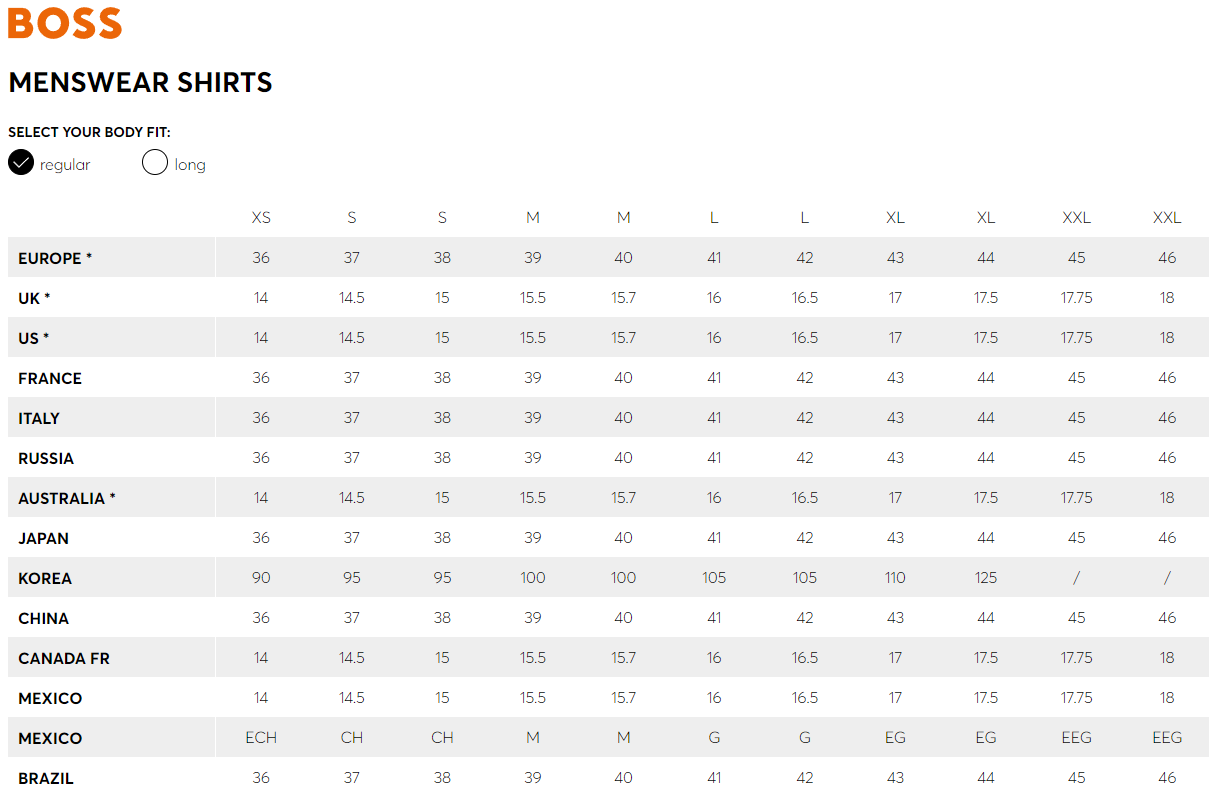The image size is (1209, 795).
Task: Click the BOSS logo
Action: pyautogui.click(x=65, y=23)
